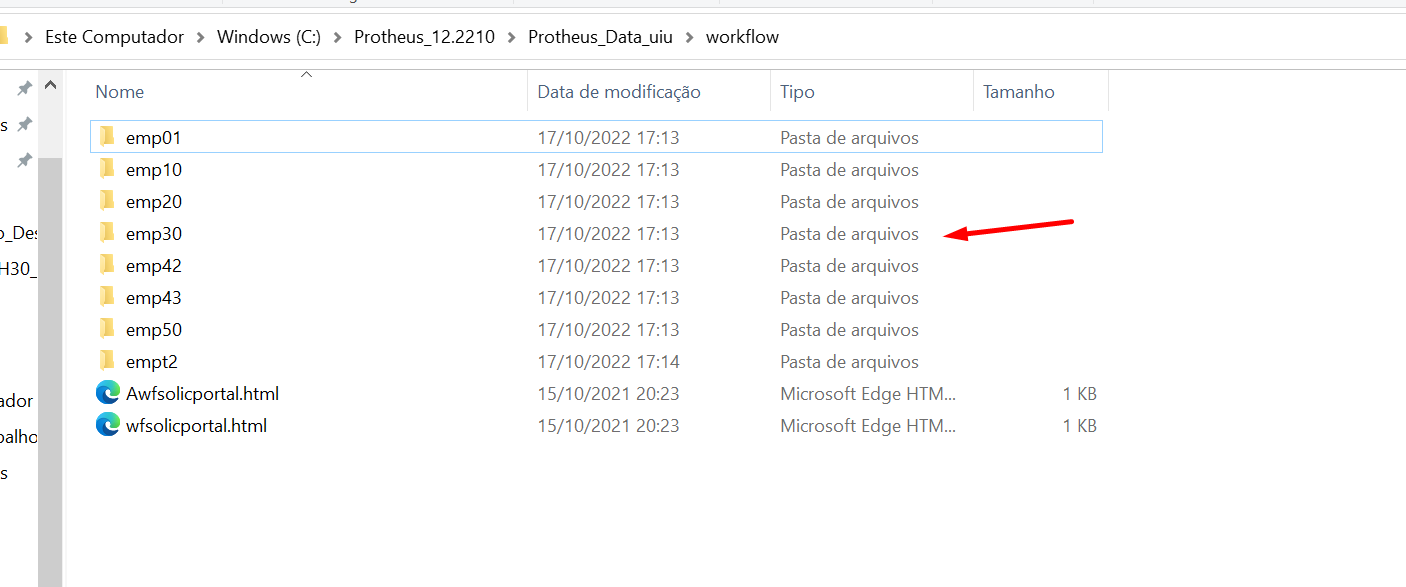Expand chevron before 'Este Computador'

tap(27, 37)
